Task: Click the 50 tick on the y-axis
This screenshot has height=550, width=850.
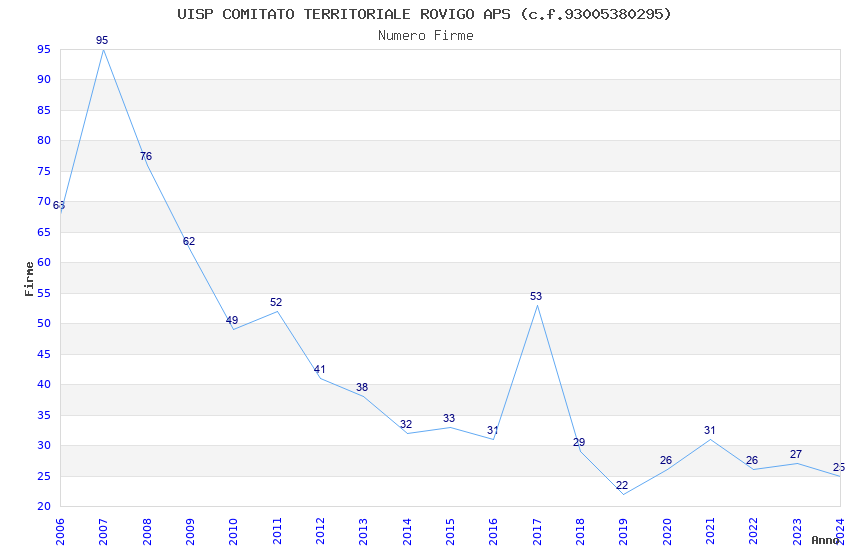Action: point(44,323)
